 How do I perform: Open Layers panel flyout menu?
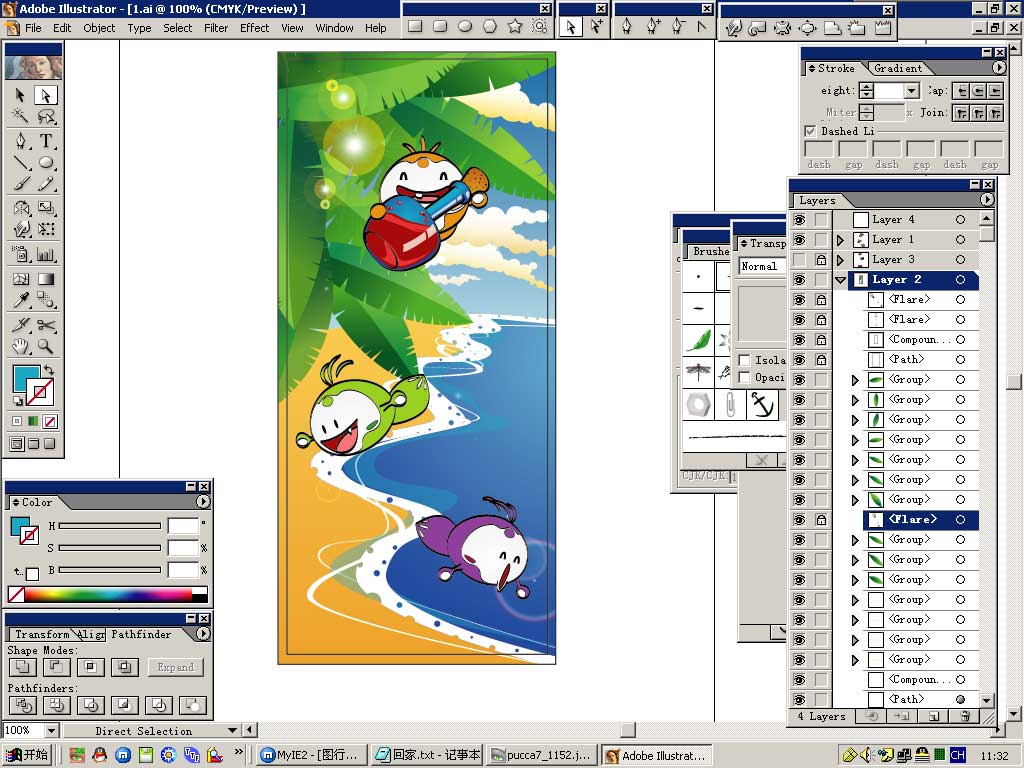(x=986, y=200)
